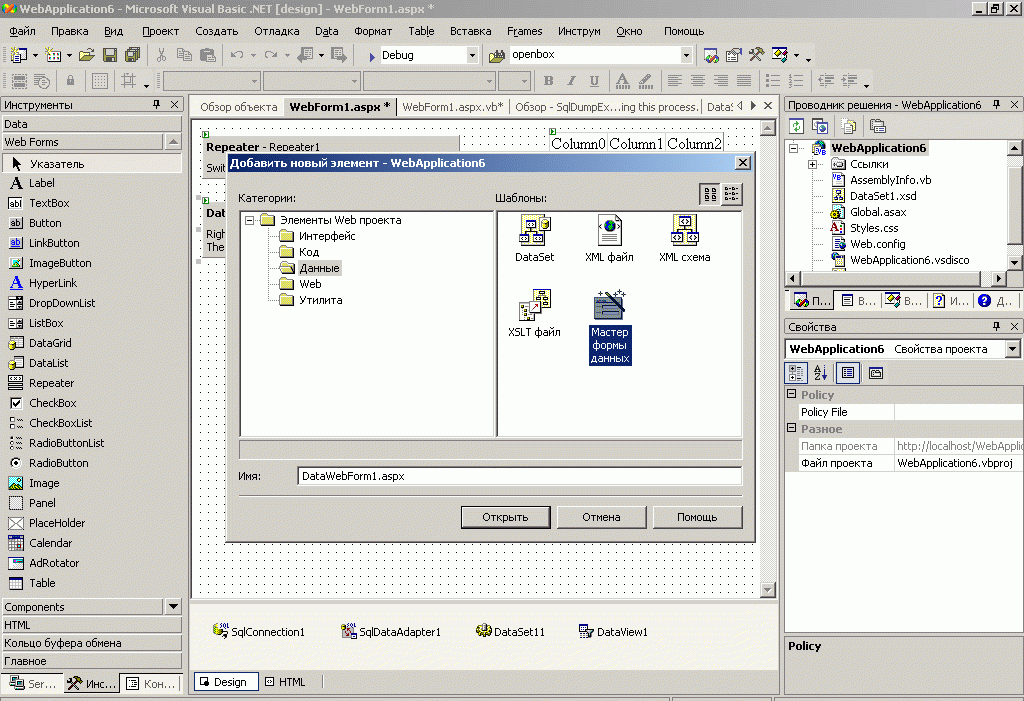The width and height of the screenshot is (1024, 701).
Task: Click the Refresh icon in Solution Explorer
Action: (797, 126)
